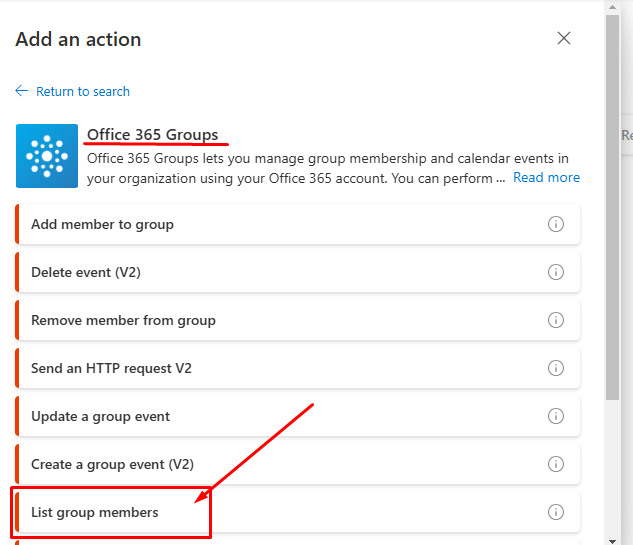The height and width of the screenshot is (545, 633).
Task: Show info for Add member to group
Action: tap(555, 224)
